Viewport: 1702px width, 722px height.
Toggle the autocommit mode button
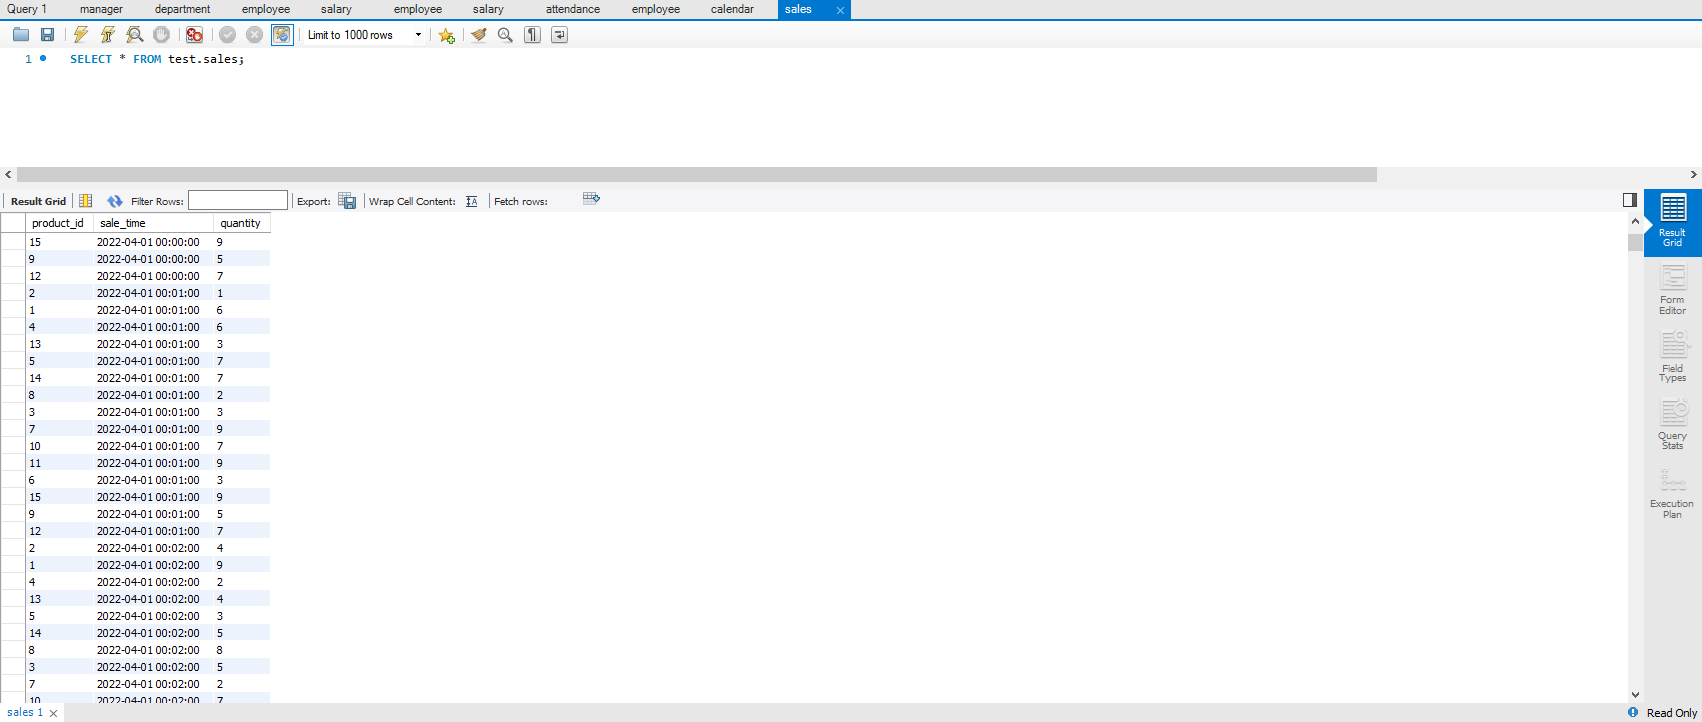point(283,35)
